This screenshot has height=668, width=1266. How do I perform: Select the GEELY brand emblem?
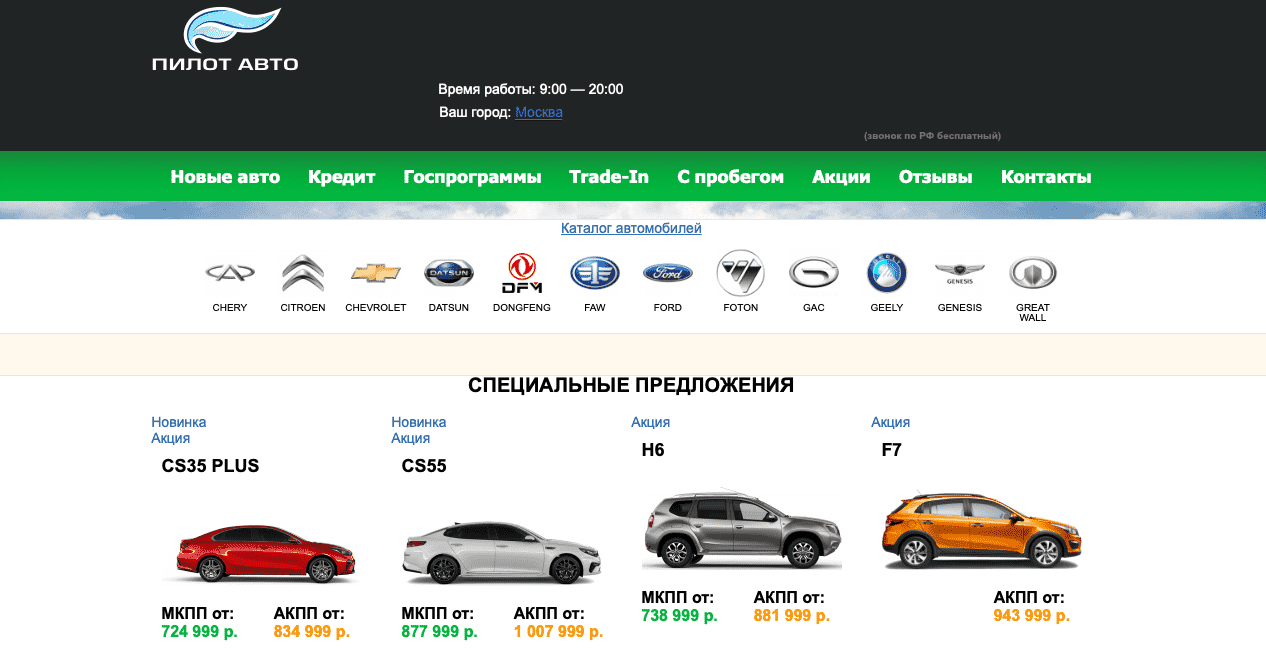[886, 271]
